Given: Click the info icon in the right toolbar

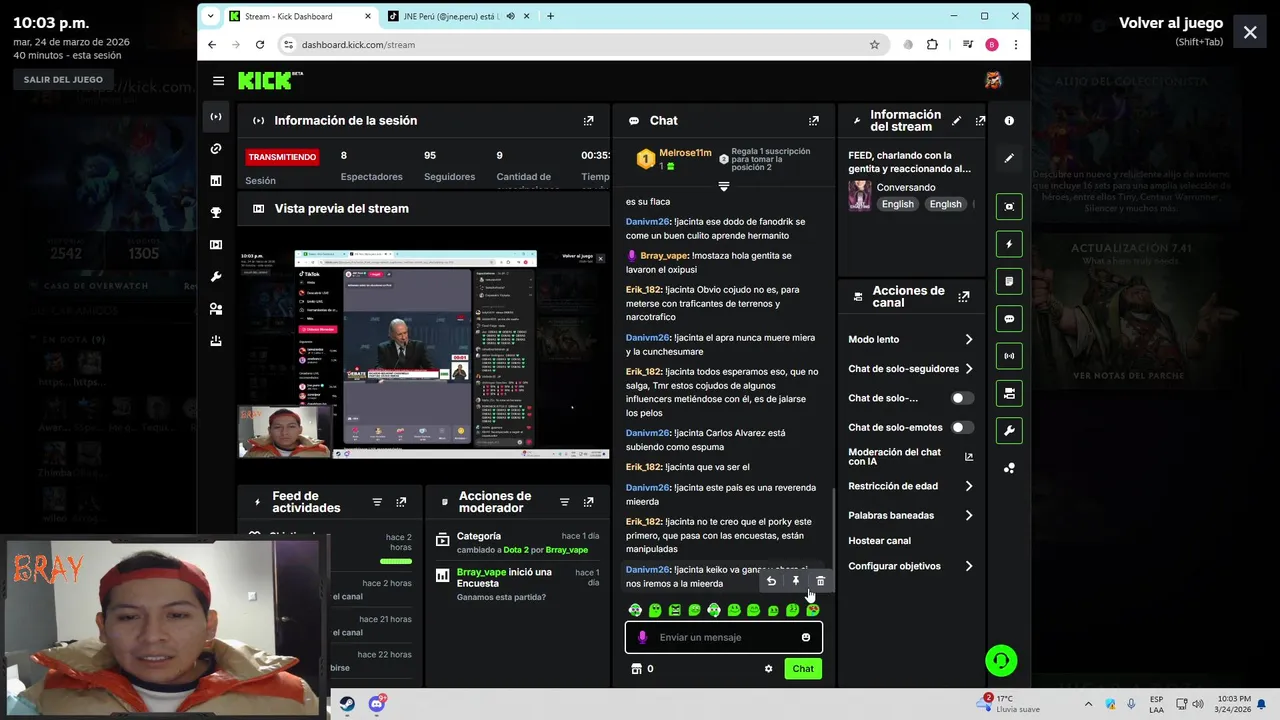Looking at the screenshot, I should point(1009,121).
